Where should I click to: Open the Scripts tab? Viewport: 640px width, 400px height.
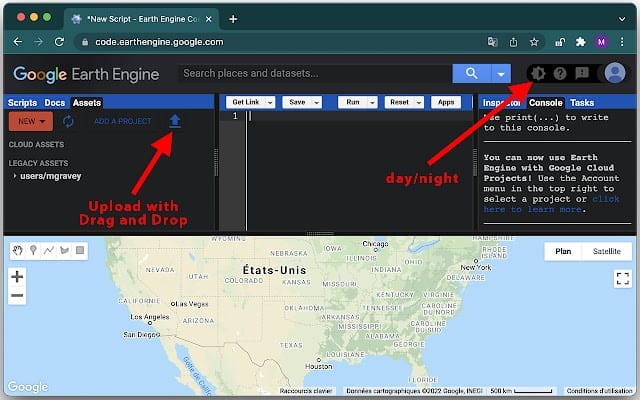(22, 103)
